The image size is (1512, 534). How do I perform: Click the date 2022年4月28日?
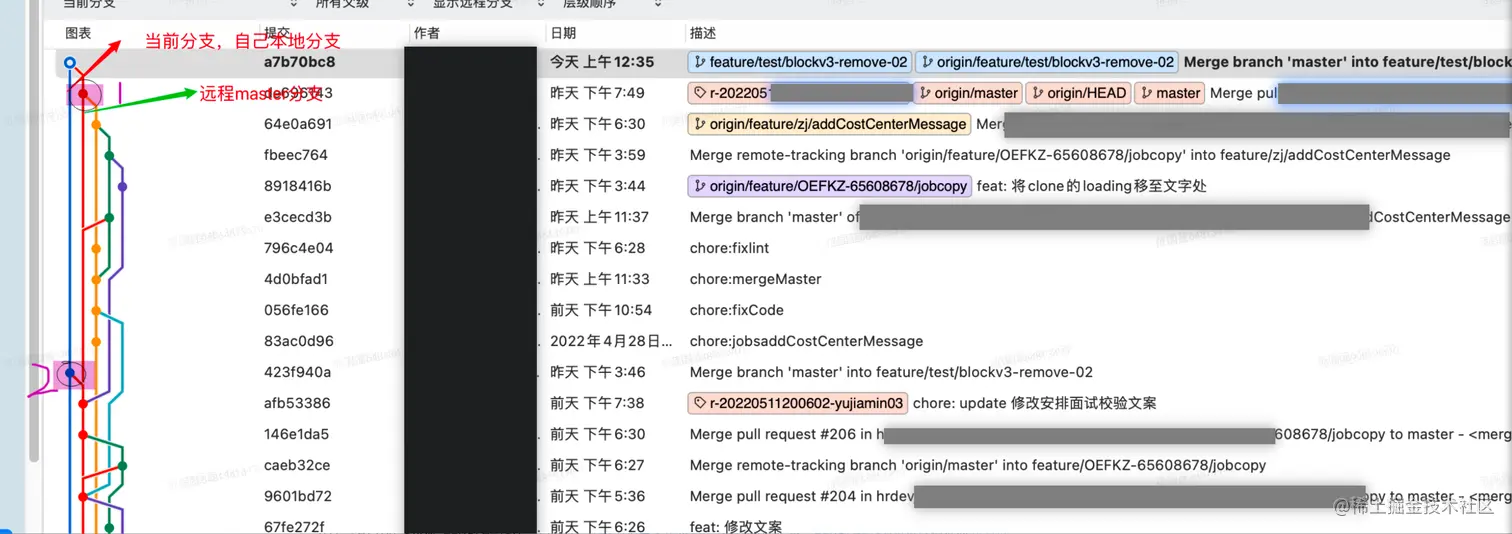pos(612,341)
